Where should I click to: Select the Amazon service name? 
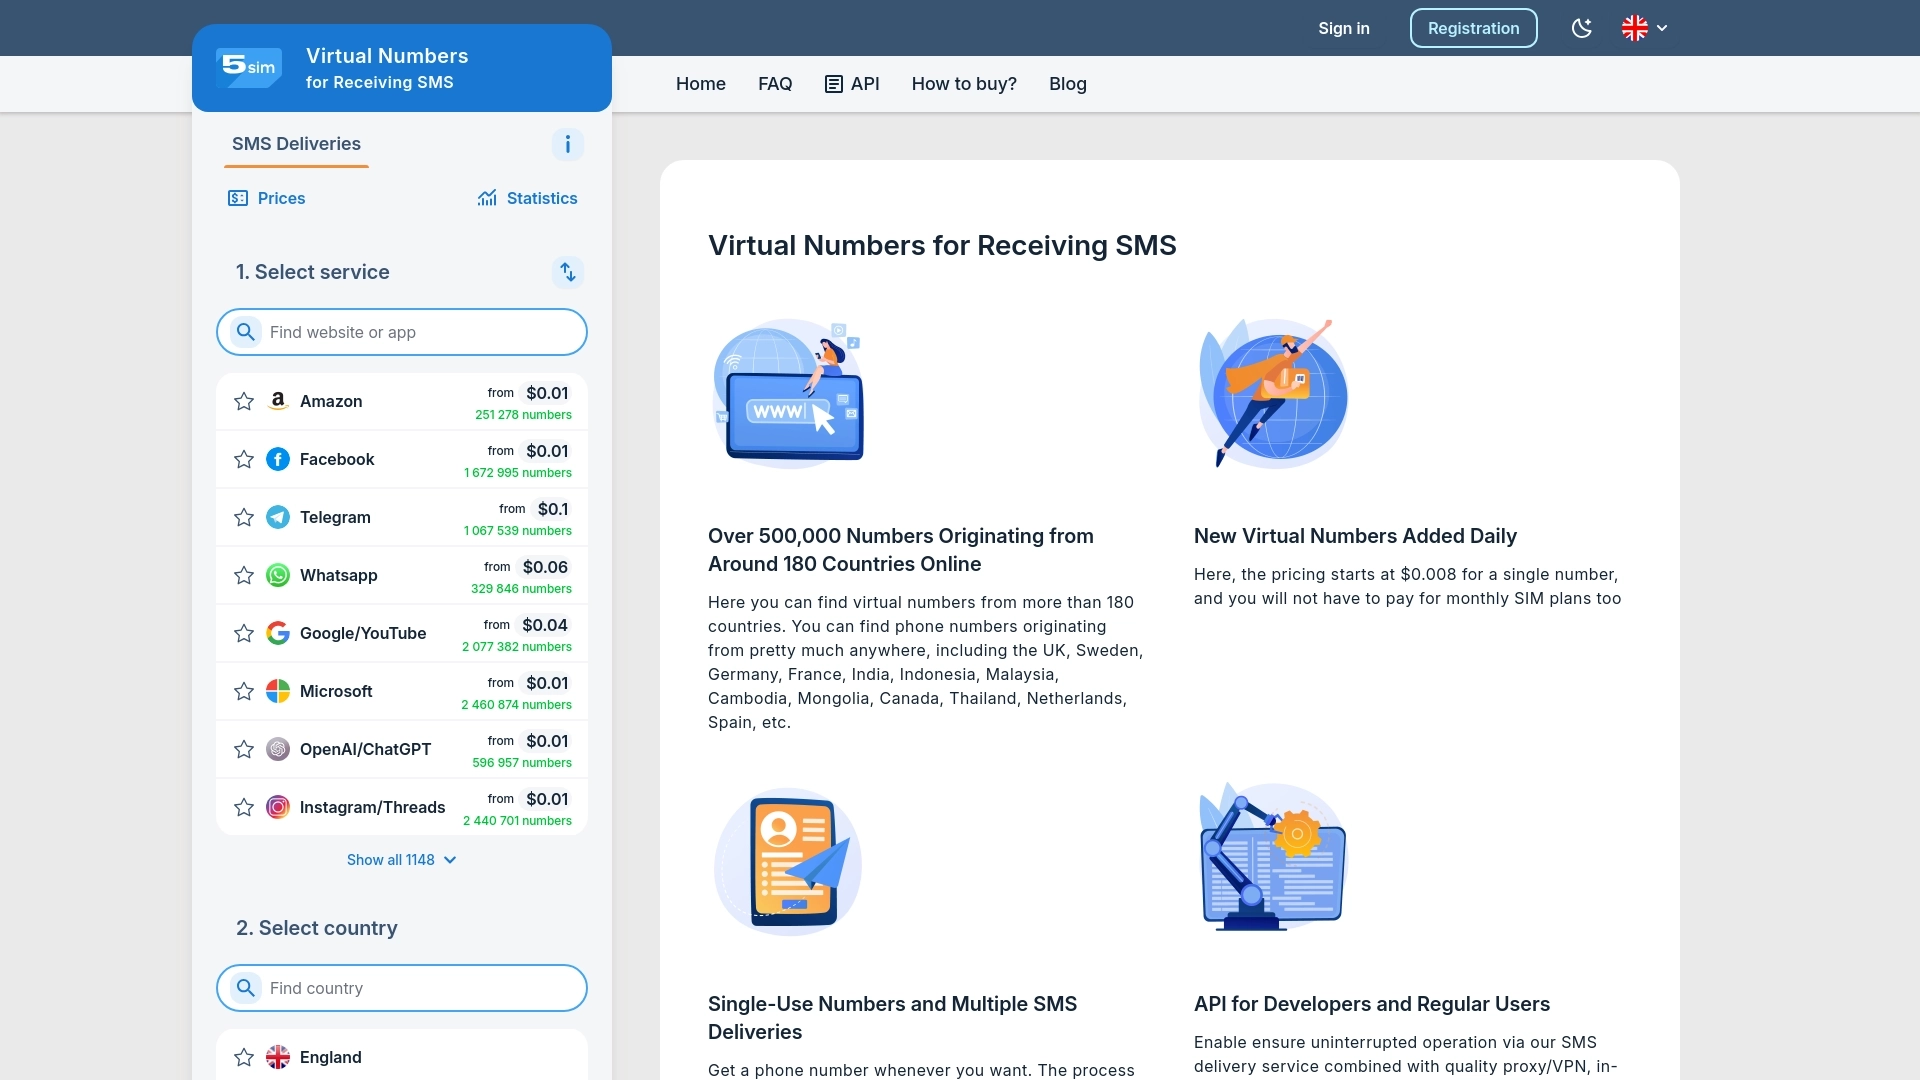[331, 401]
